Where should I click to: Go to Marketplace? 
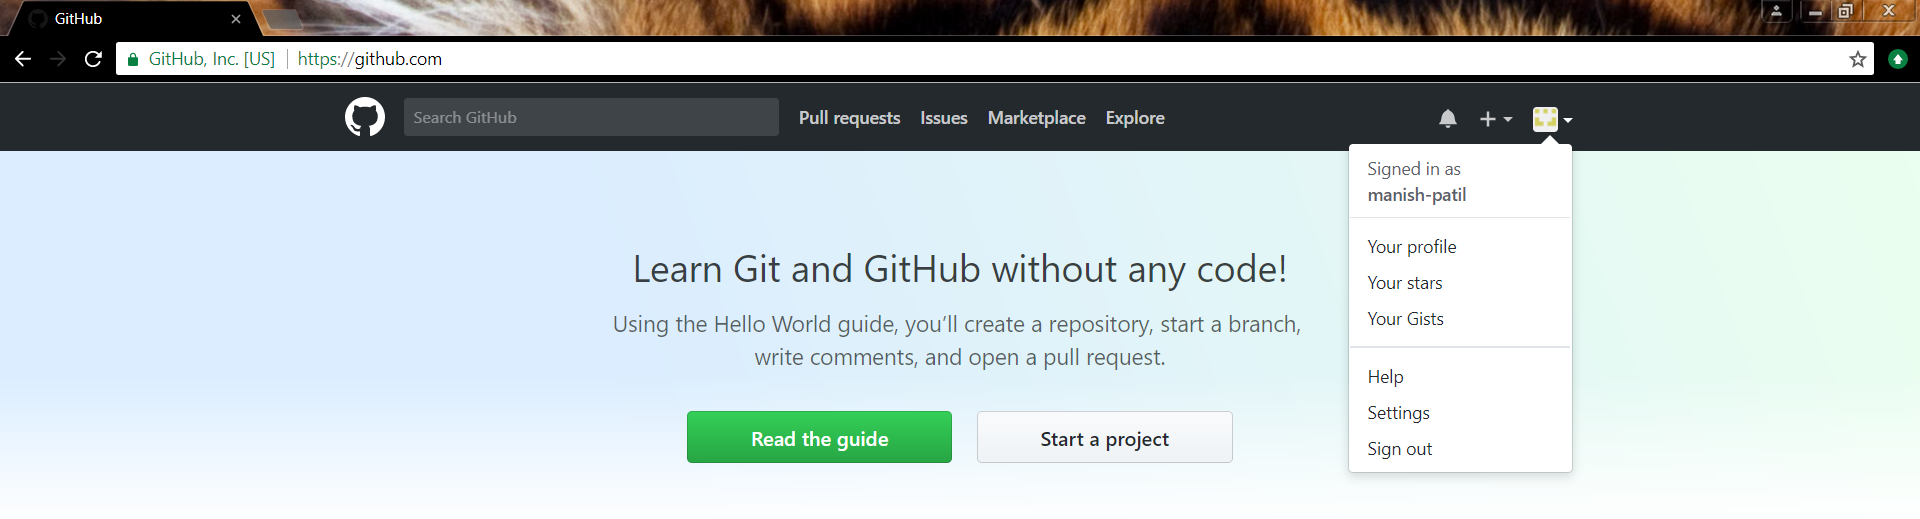point(1036,118)
